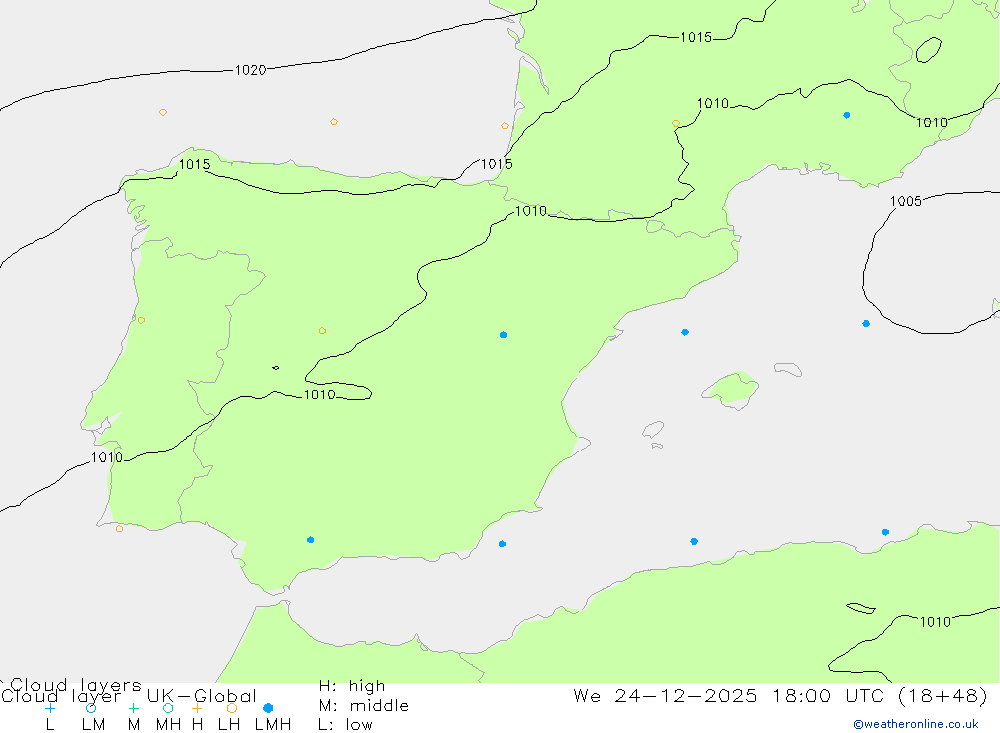1000x733 pixels.
Task: Click the 'LMH' legend label
Action: [273, 725]
